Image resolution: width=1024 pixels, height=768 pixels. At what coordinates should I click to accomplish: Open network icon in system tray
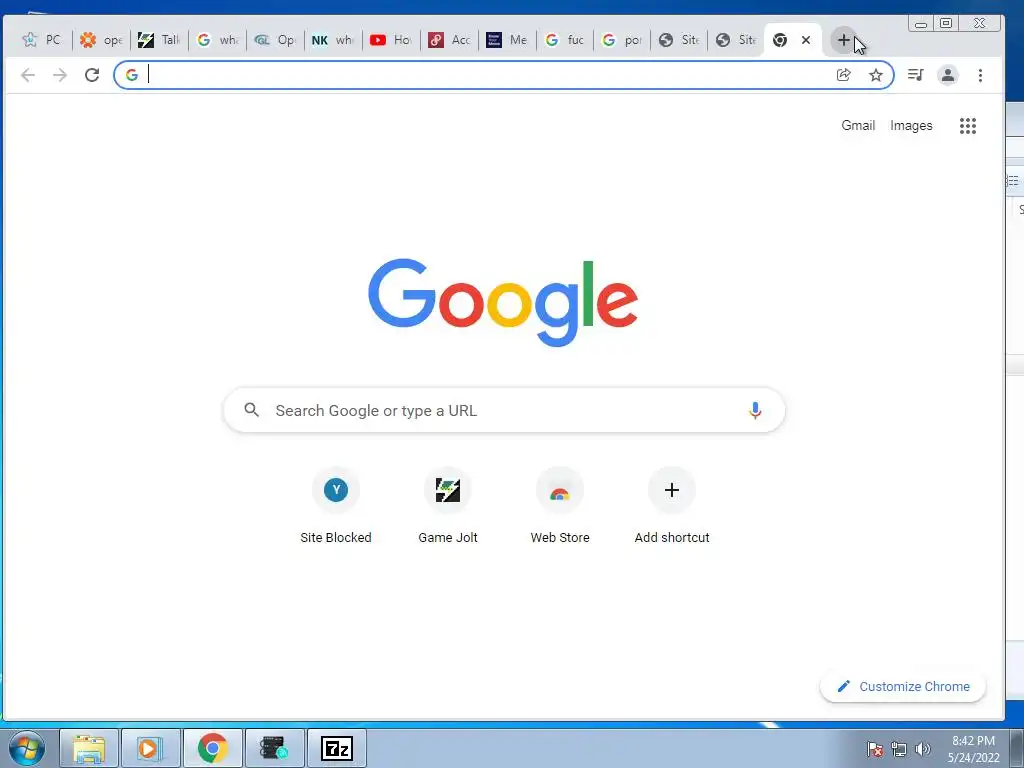click(899, 749)
